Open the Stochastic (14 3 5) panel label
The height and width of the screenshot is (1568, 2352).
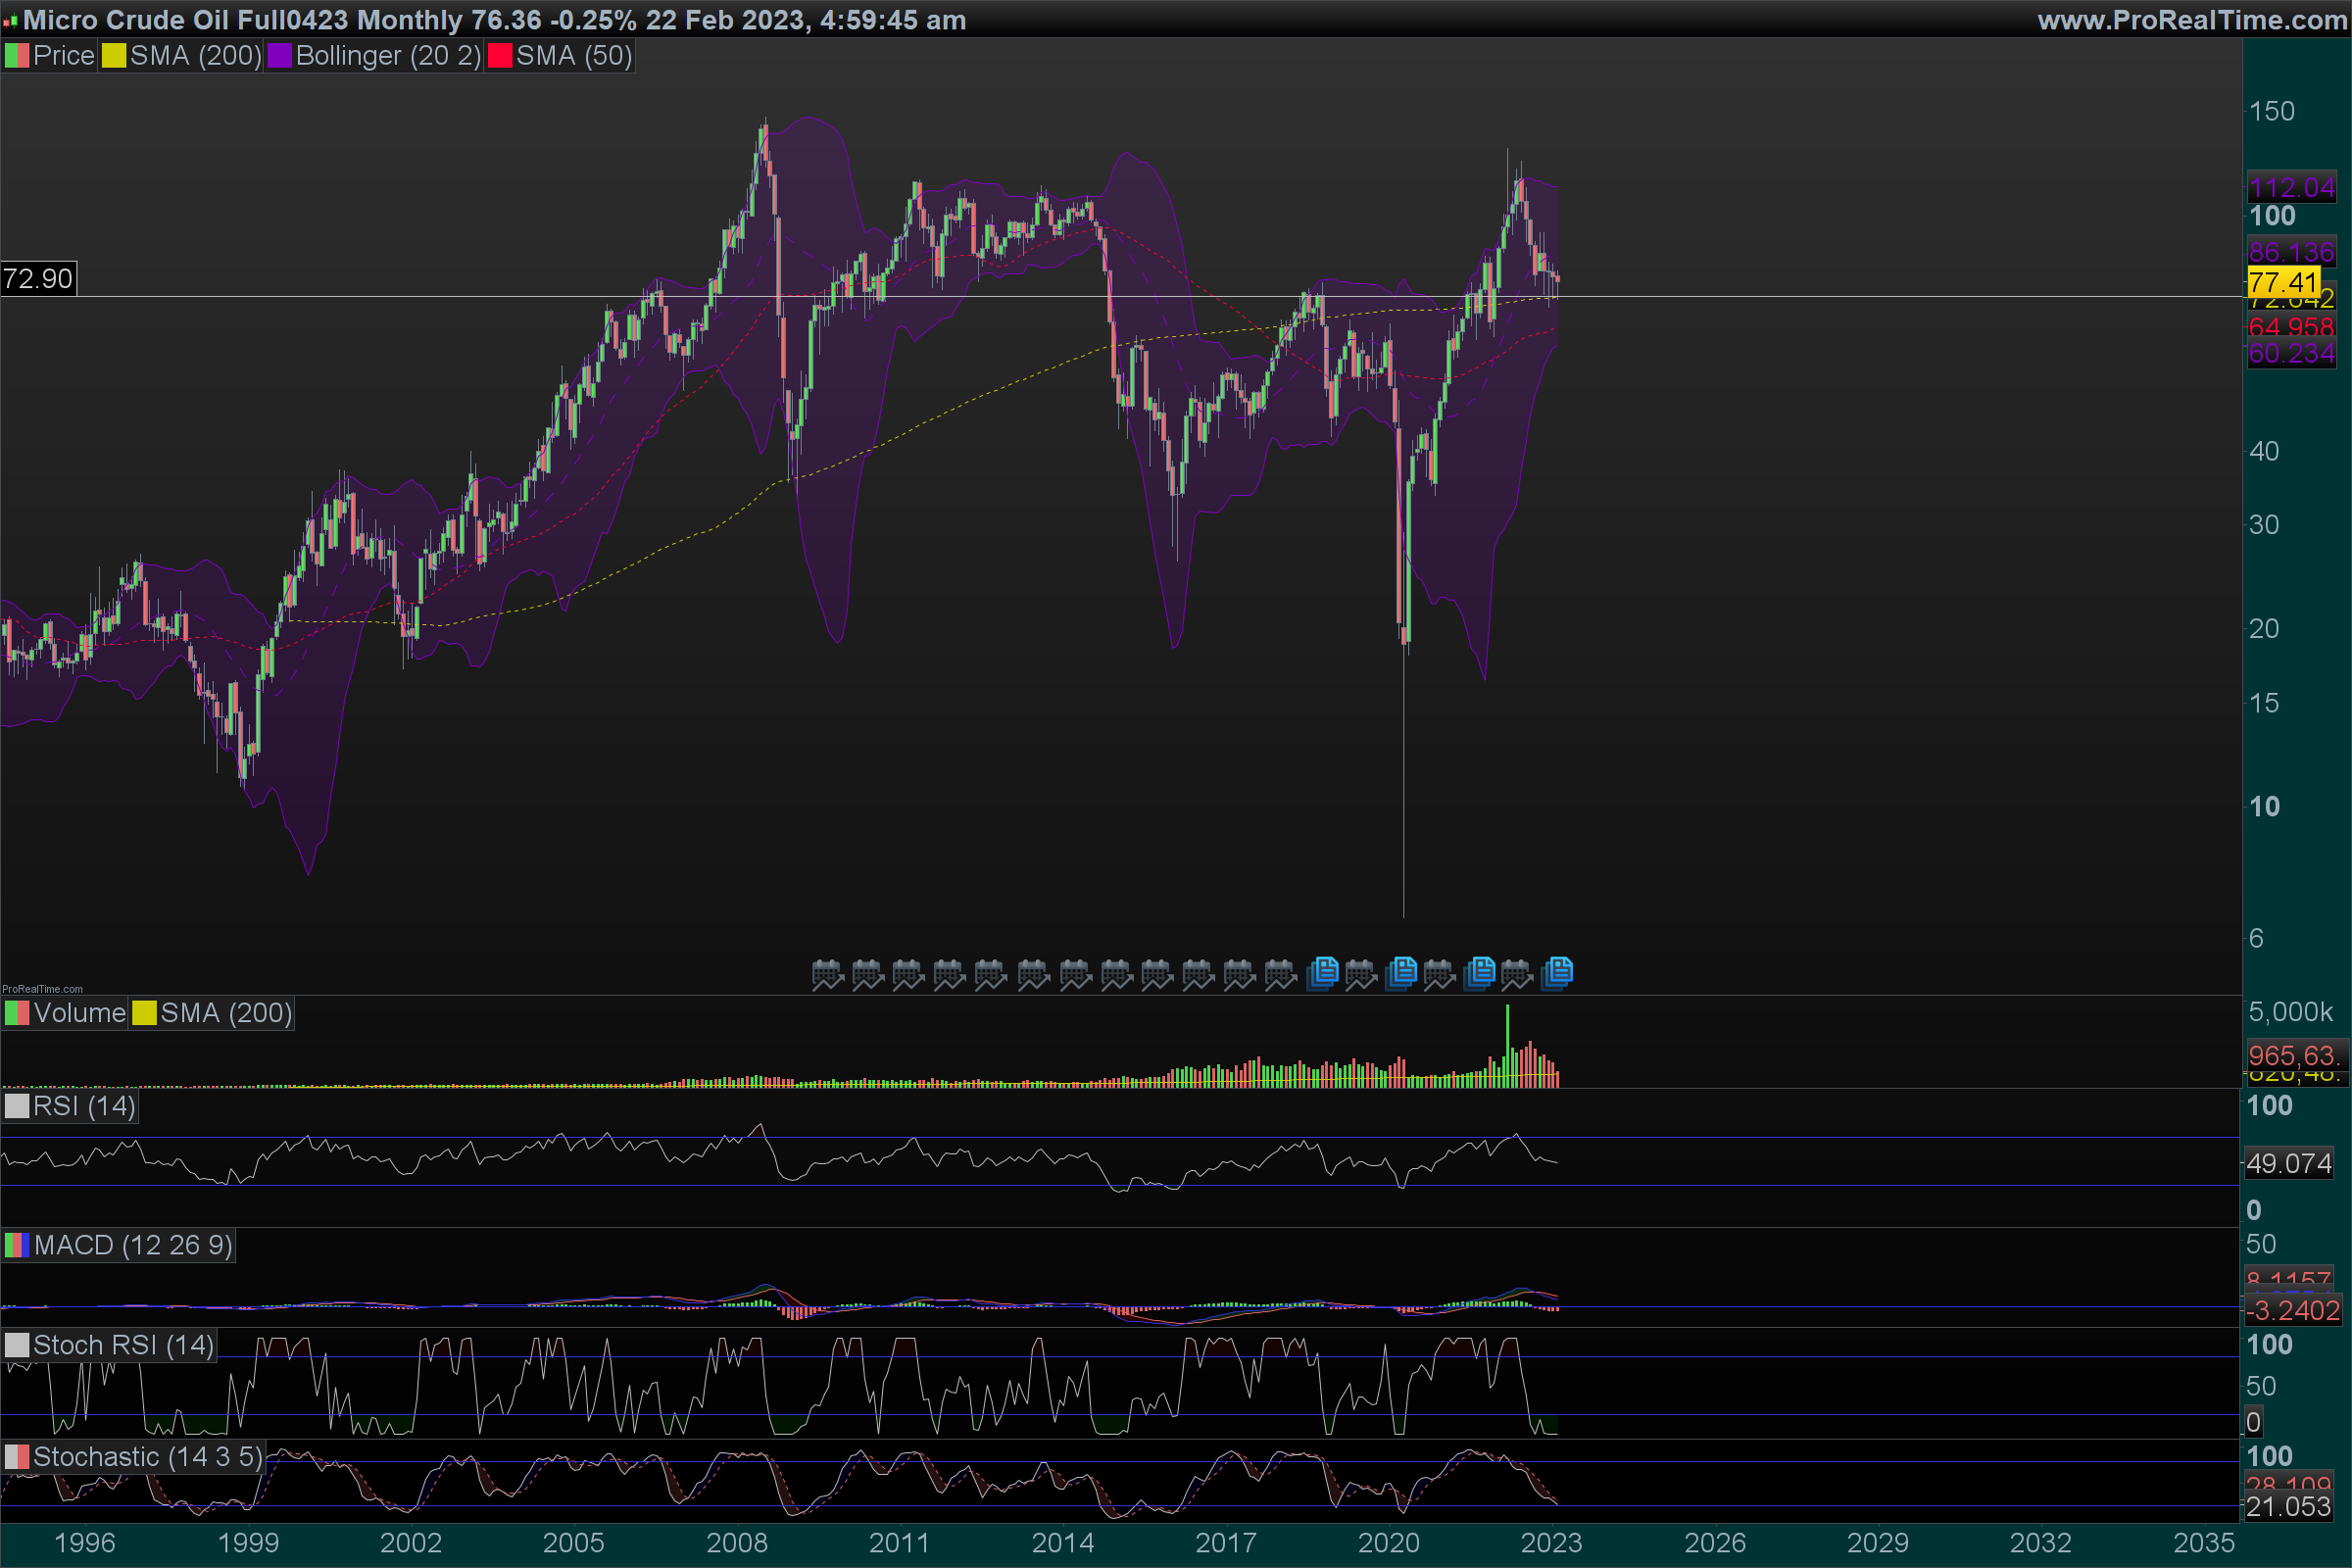147,1457
